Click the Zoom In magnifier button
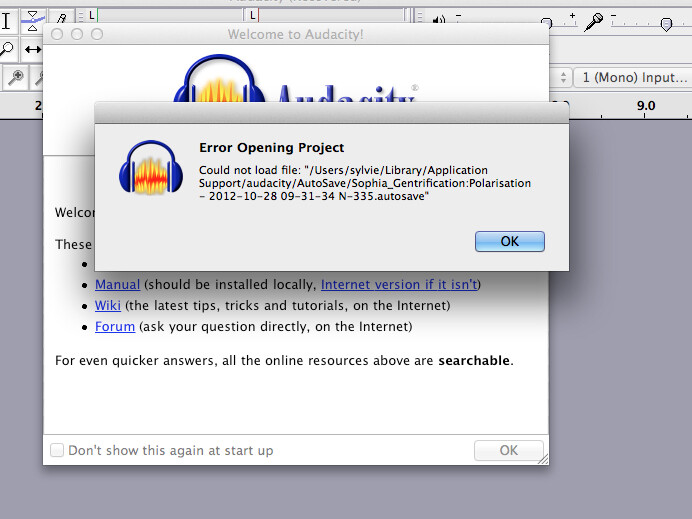Image resolution: width=692 pixels, height=519 pixels. 15,78
